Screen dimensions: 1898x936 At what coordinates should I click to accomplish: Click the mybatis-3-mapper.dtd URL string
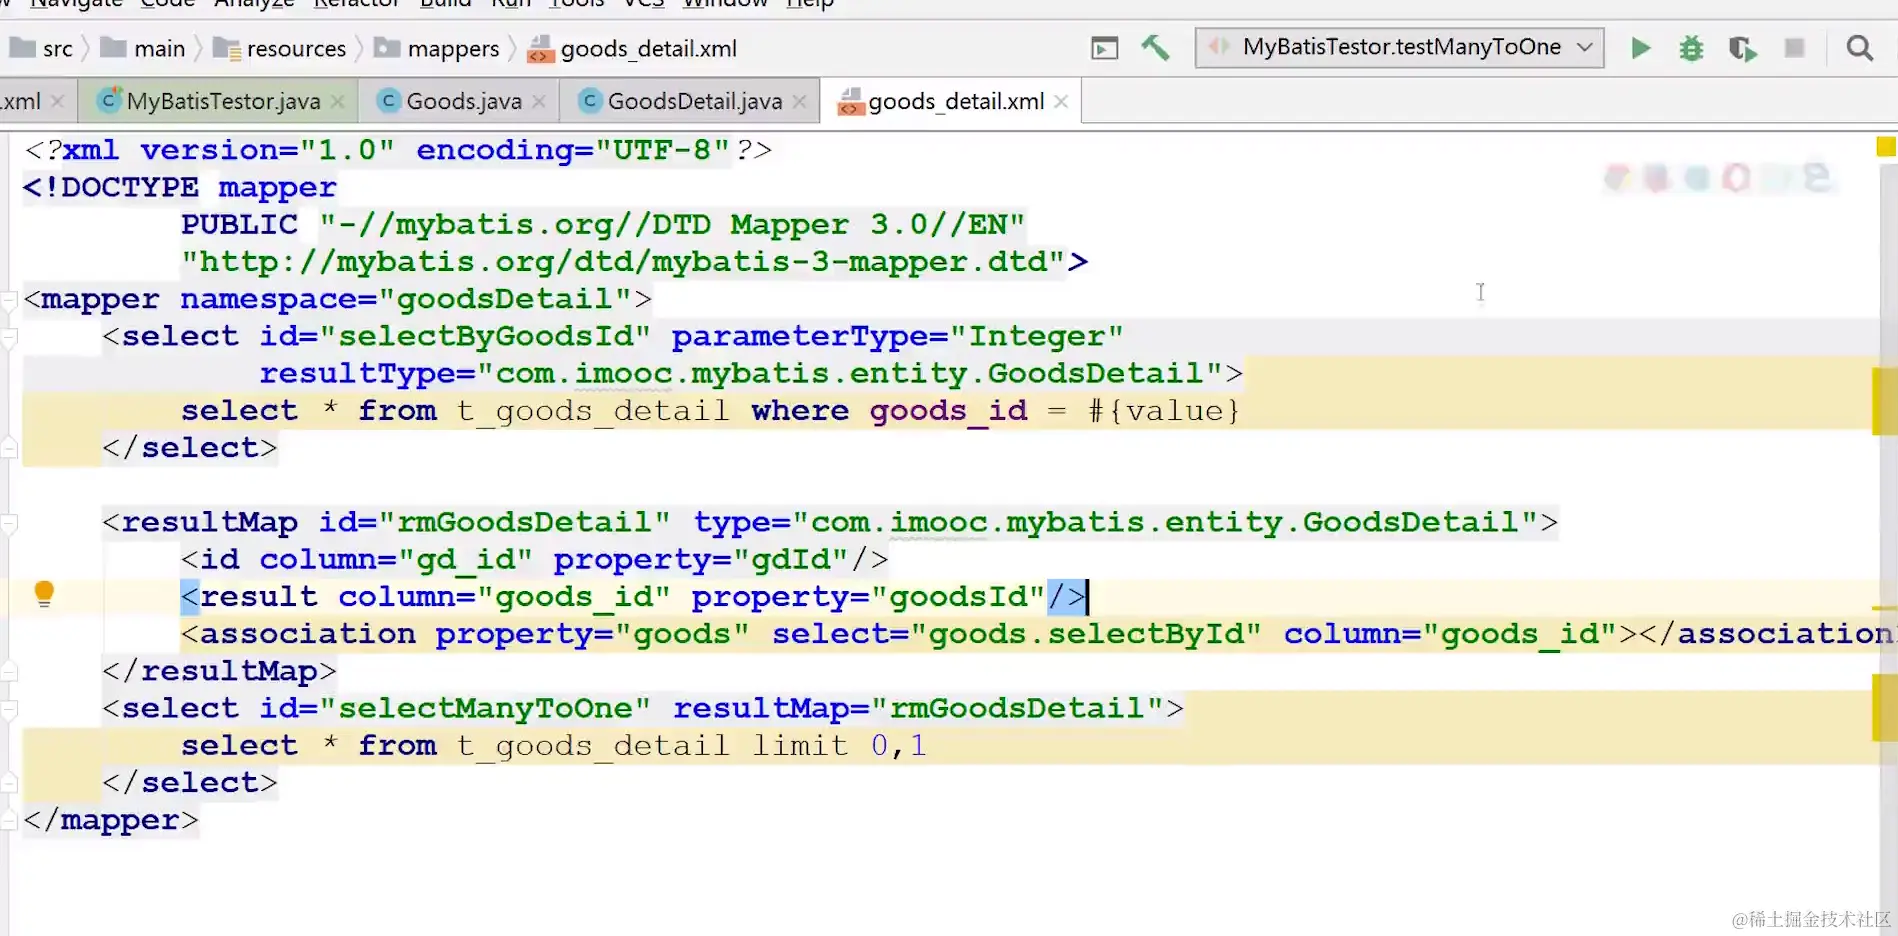pos(623,262)
